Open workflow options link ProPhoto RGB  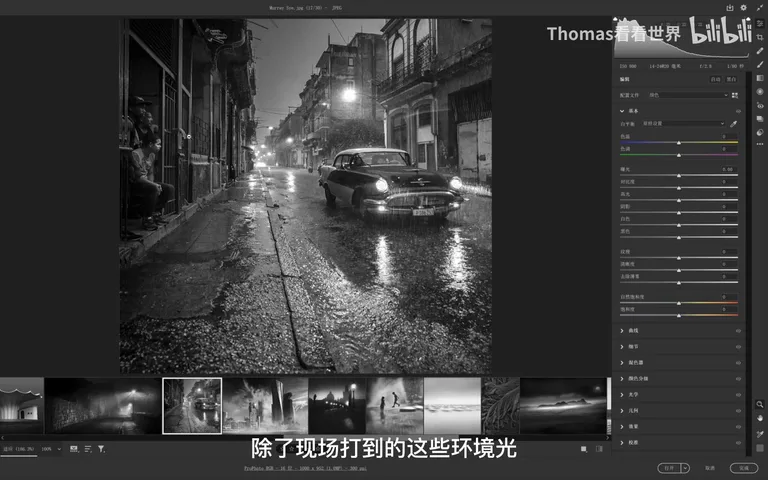pyautogui.click(x=305, y=468)
